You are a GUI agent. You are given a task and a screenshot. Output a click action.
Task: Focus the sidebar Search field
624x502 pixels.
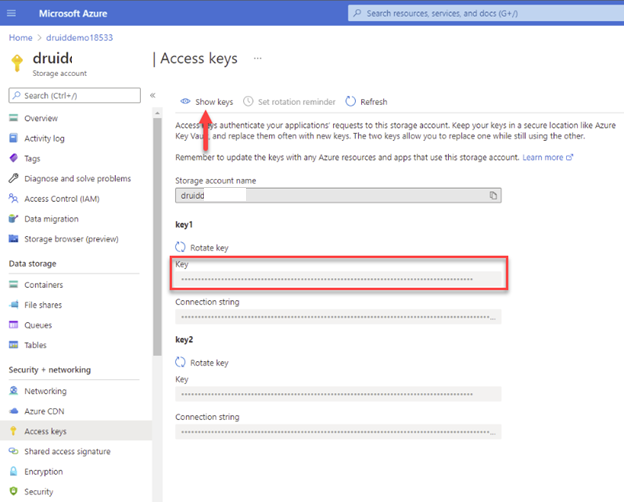coord(73,95)
